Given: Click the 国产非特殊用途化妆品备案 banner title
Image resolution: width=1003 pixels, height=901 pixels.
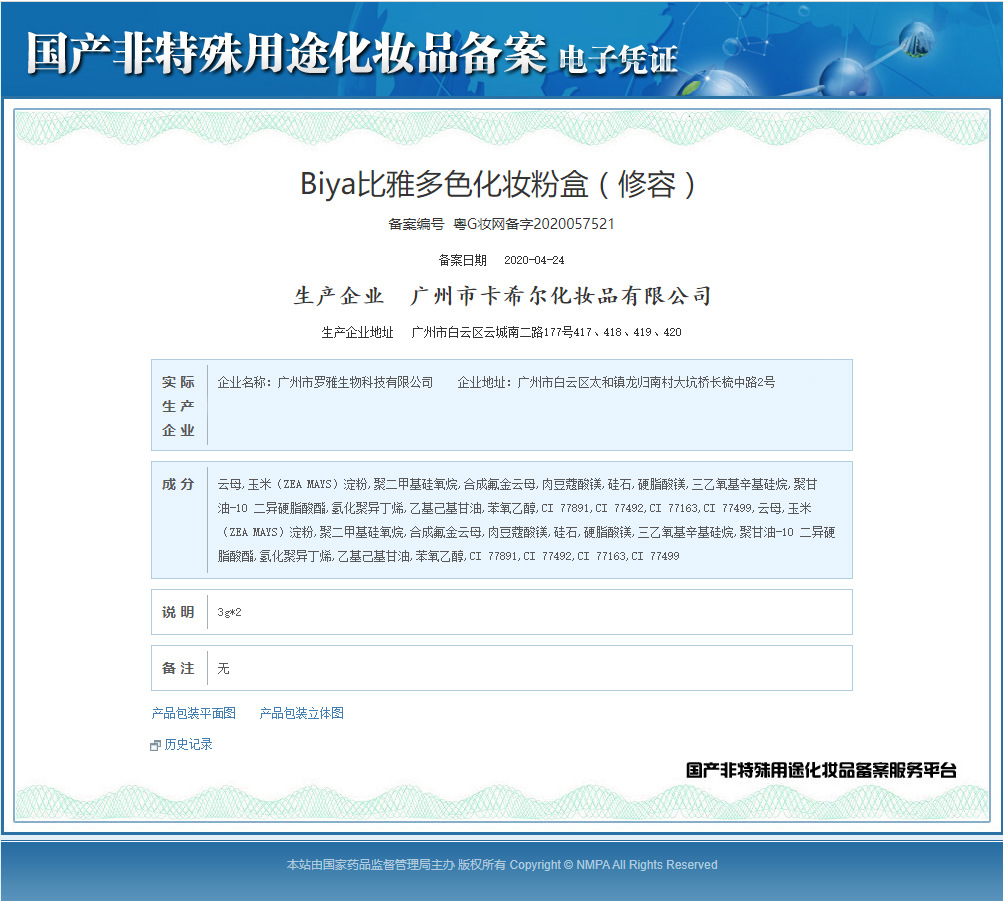Looking at the screenshot, I should (286, 52).
